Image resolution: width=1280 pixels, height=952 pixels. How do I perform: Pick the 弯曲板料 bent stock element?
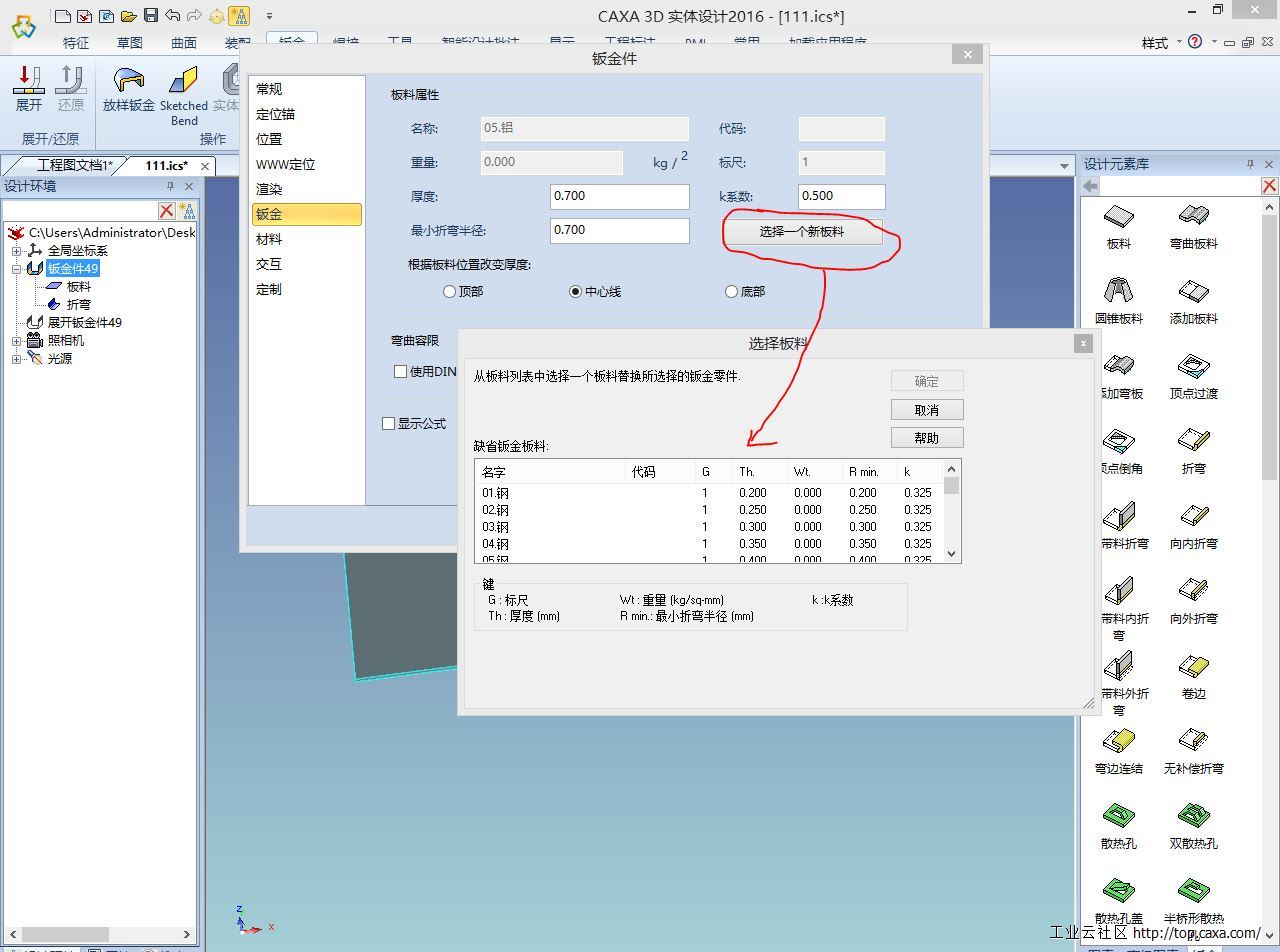(1194, 227)
